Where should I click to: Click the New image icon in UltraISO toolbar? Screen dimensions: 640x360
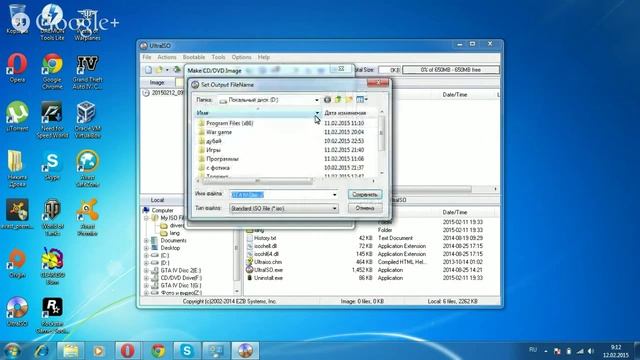[x=149, y=70]
